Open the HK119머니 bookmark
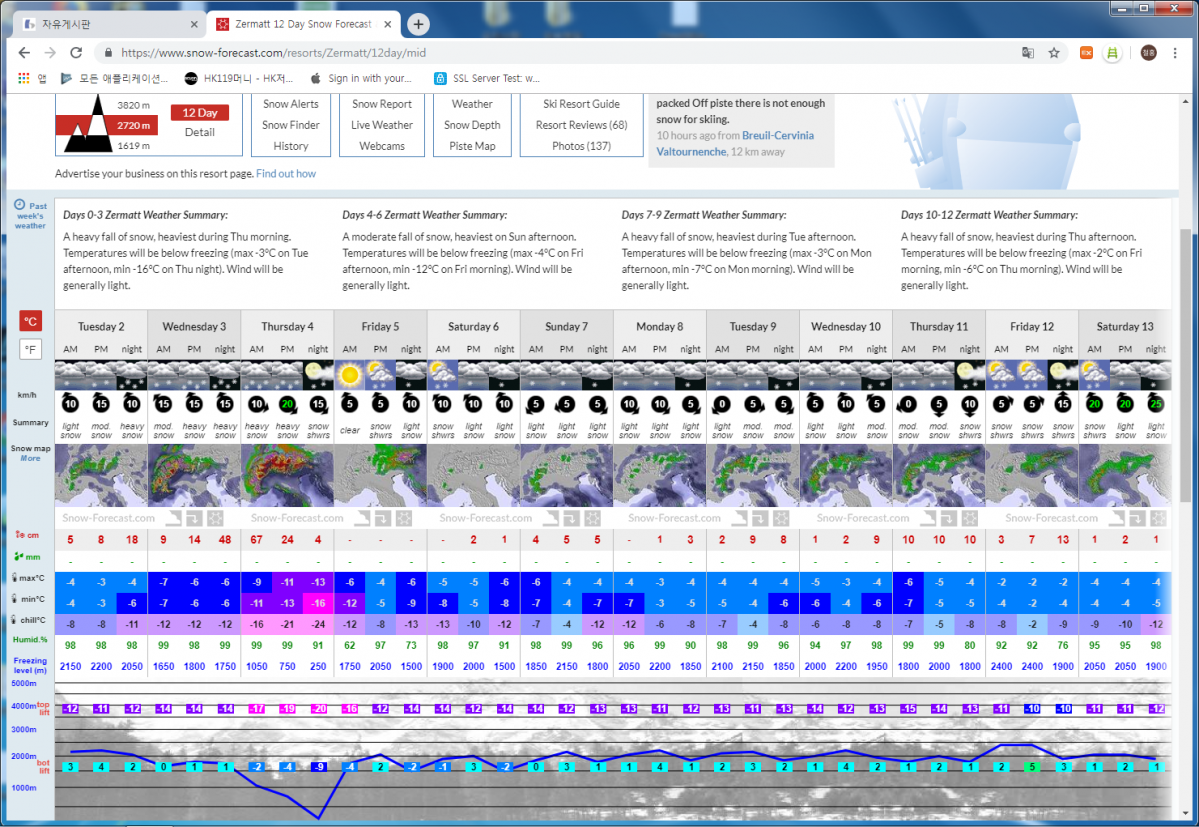This screenshot has width=1199, height=827. coord(239,78)
